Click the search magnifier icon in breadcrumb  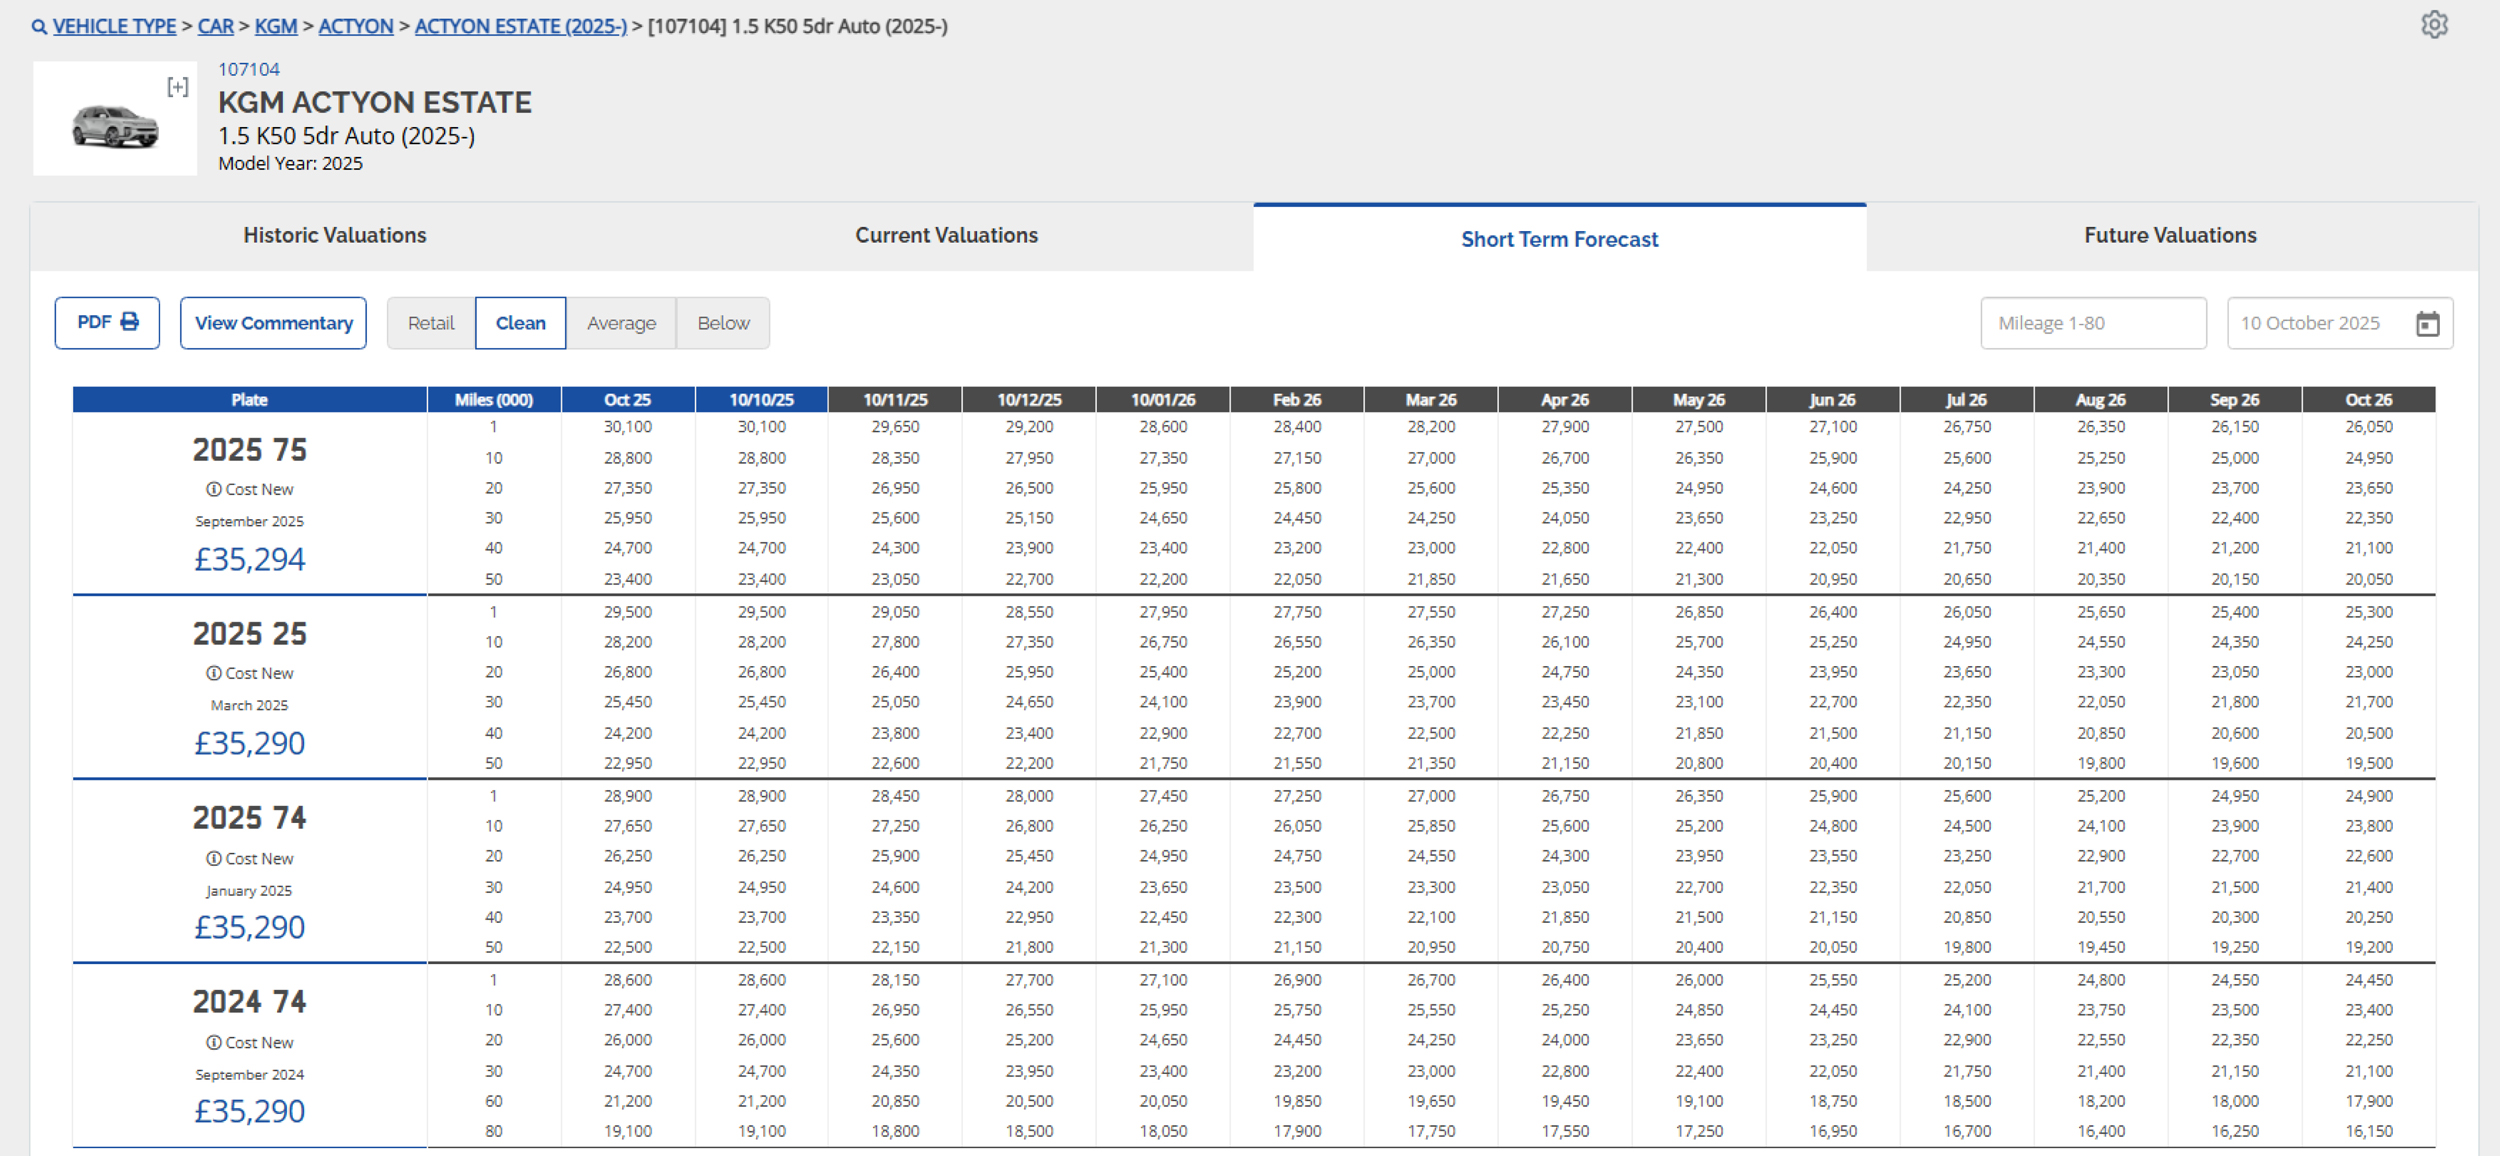pos(39,27)
